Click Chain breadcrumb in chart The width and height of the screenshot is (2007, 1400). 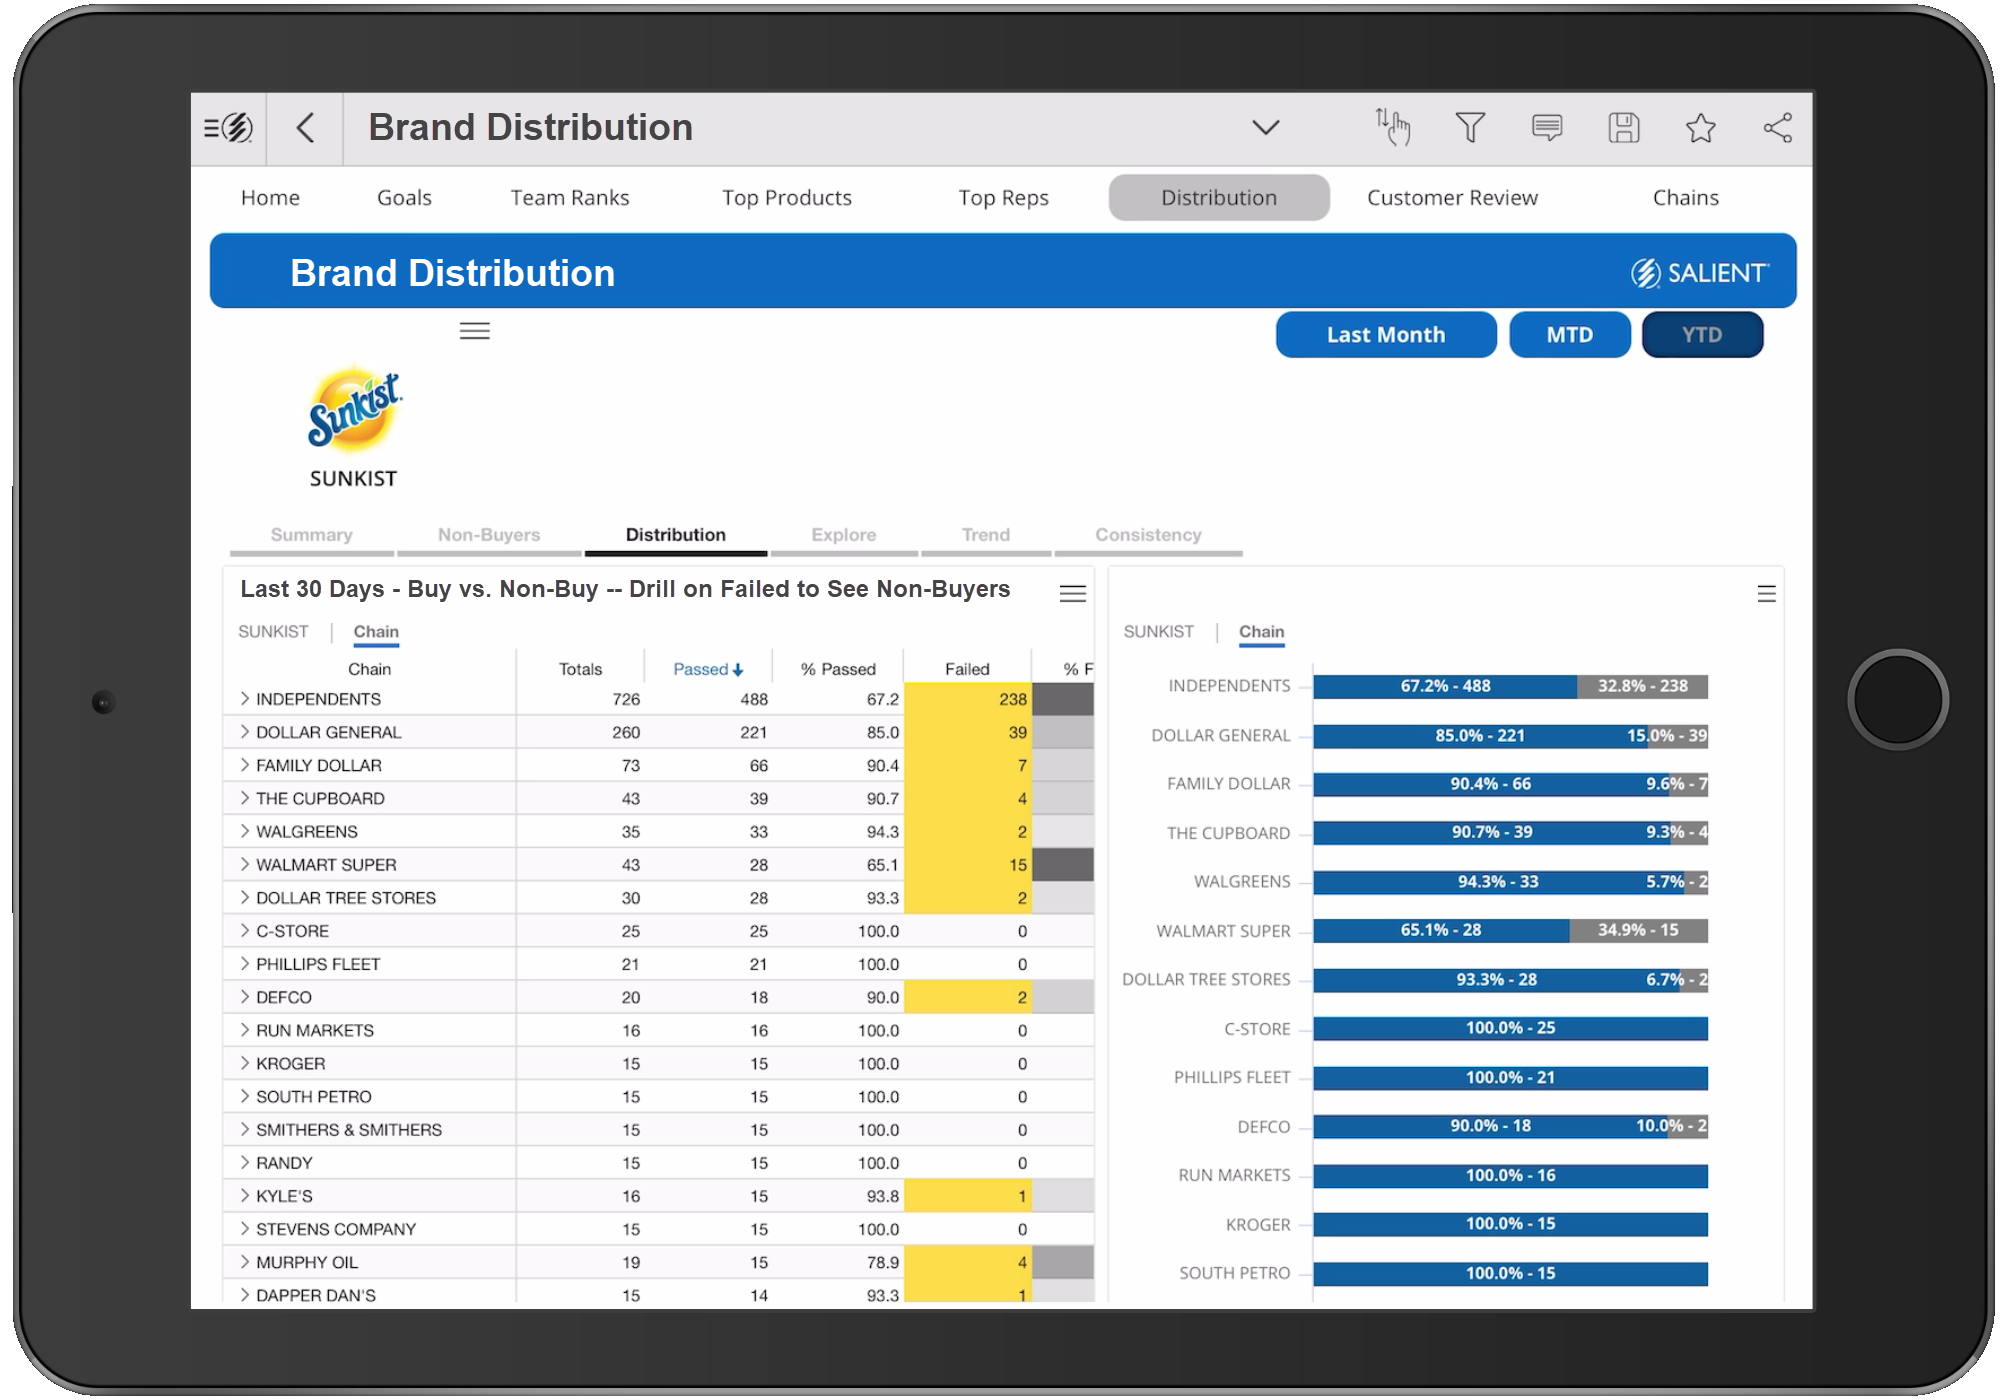coord(1261,632)
